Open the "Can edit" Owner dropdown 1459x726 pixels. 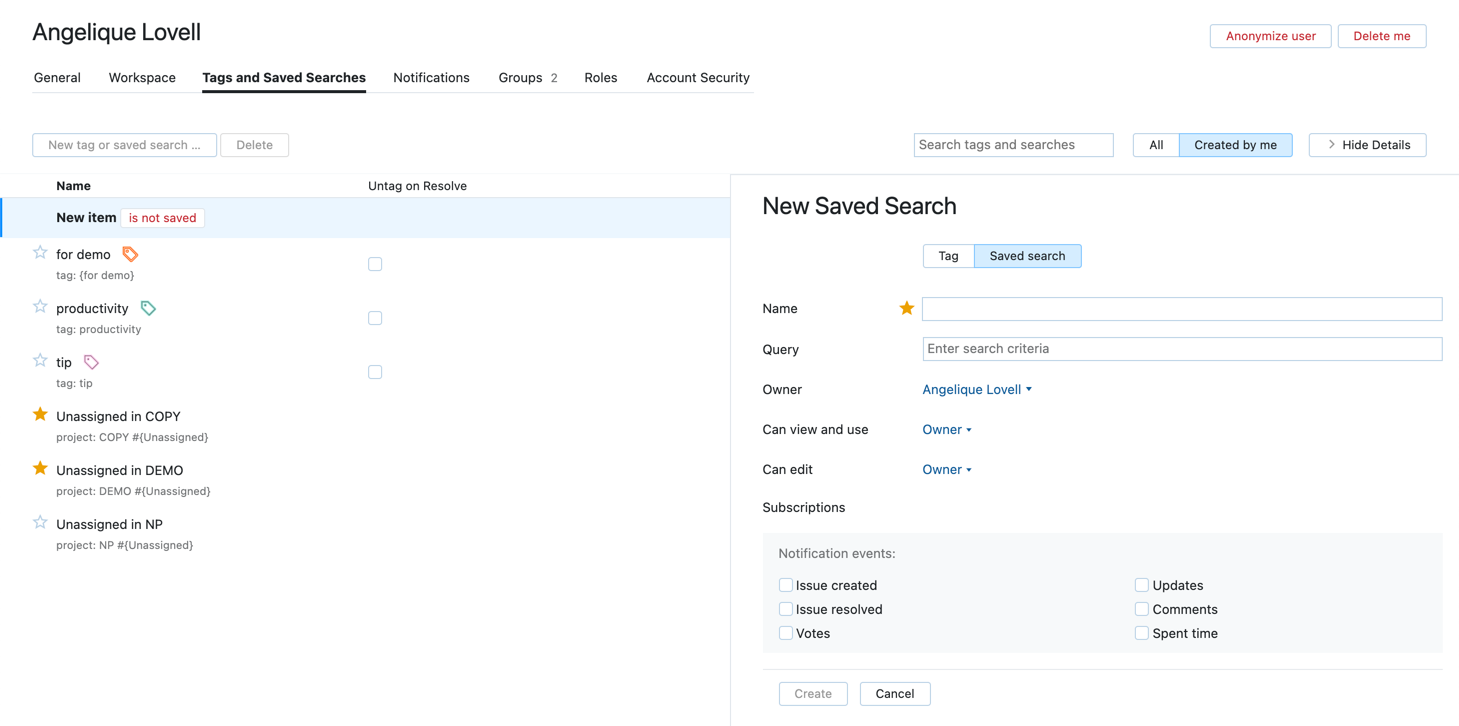pos(946,469)
